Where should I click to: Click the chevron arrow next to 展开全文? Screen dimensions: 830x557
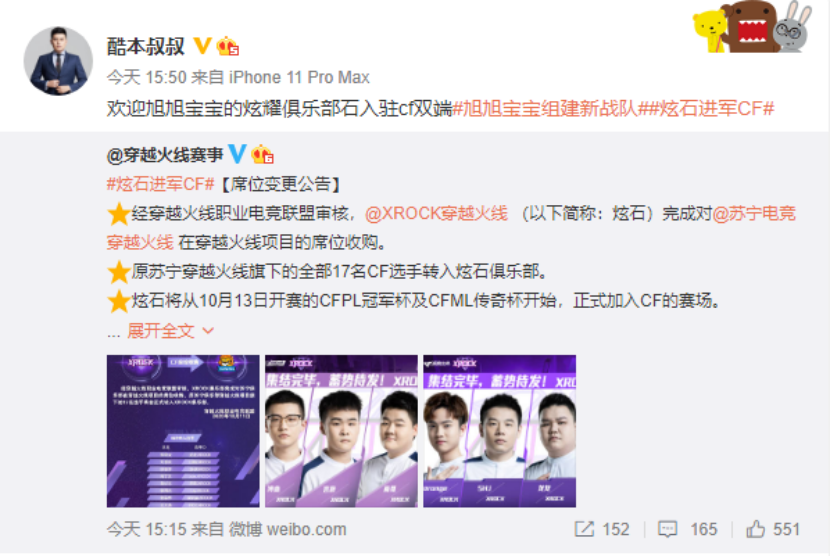coord(208,331)
